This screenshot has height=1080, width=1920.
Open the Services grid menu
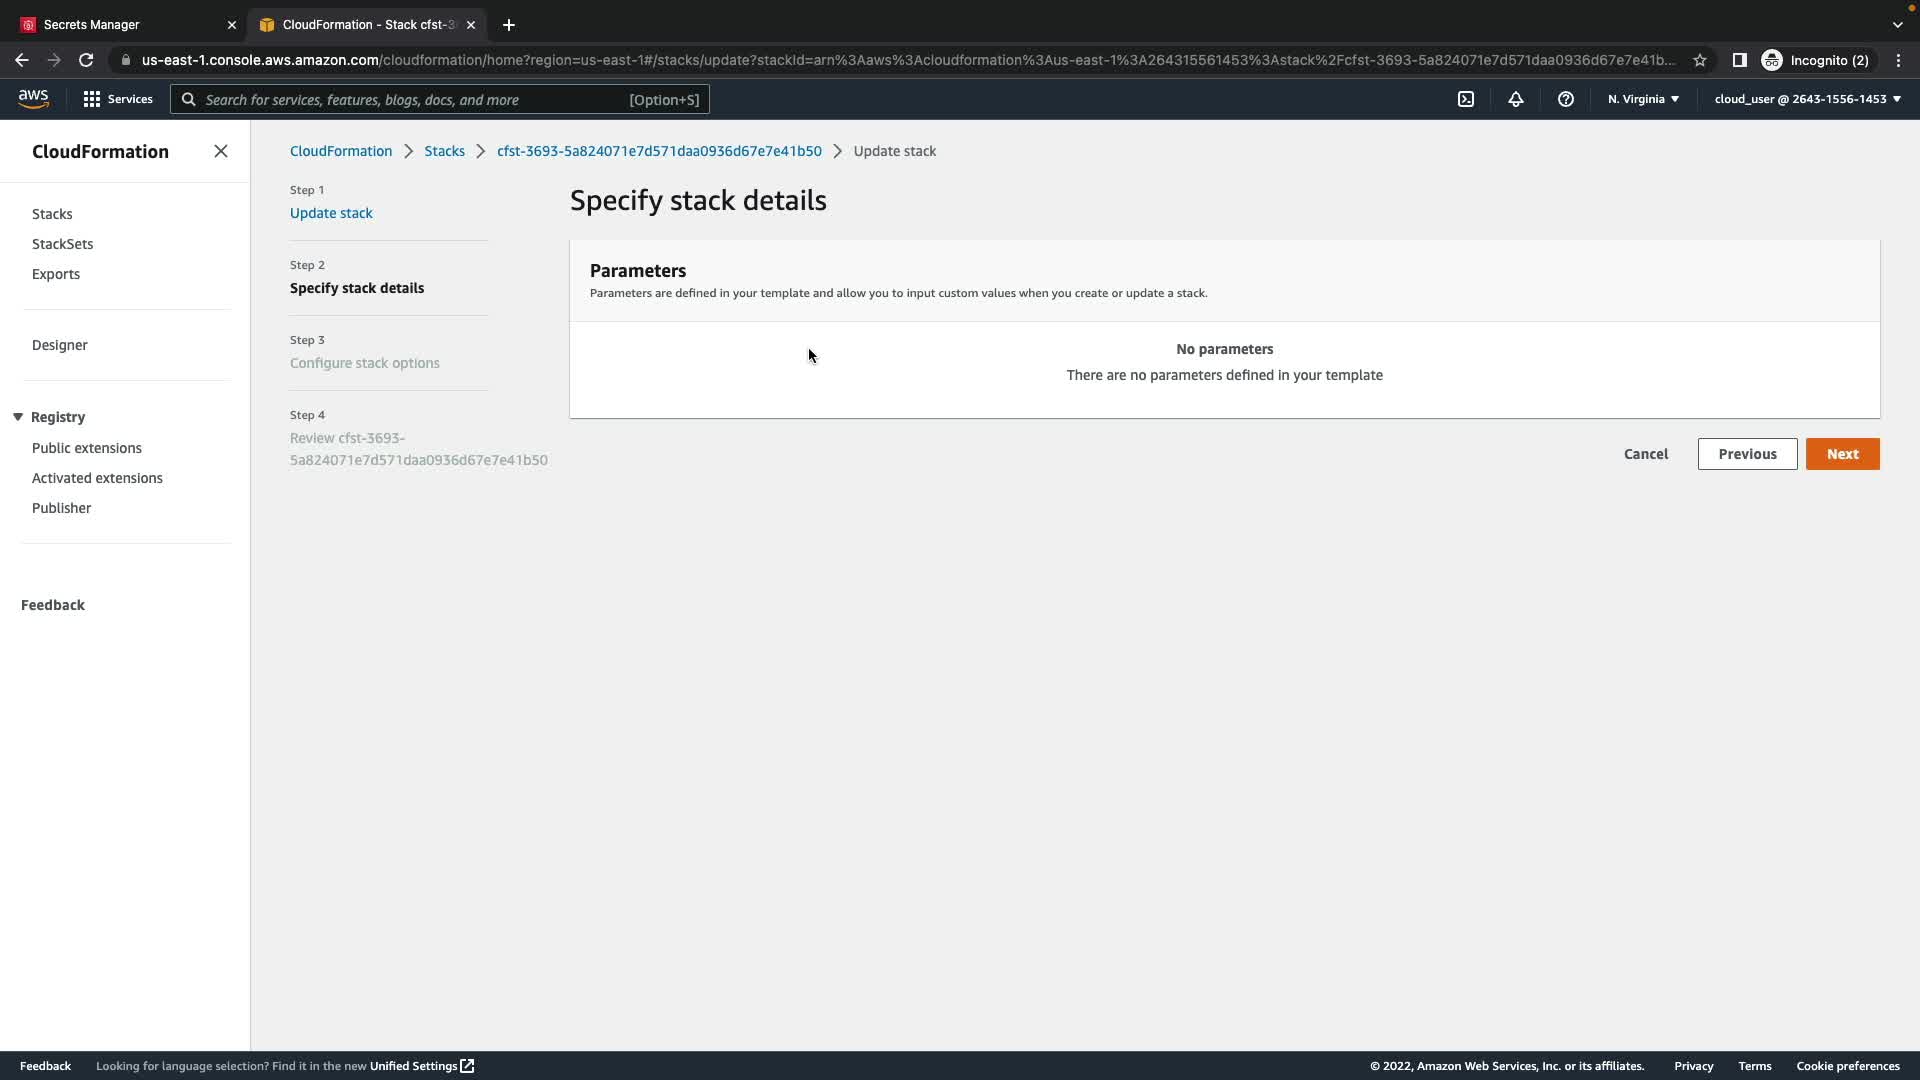pos(118,99)
